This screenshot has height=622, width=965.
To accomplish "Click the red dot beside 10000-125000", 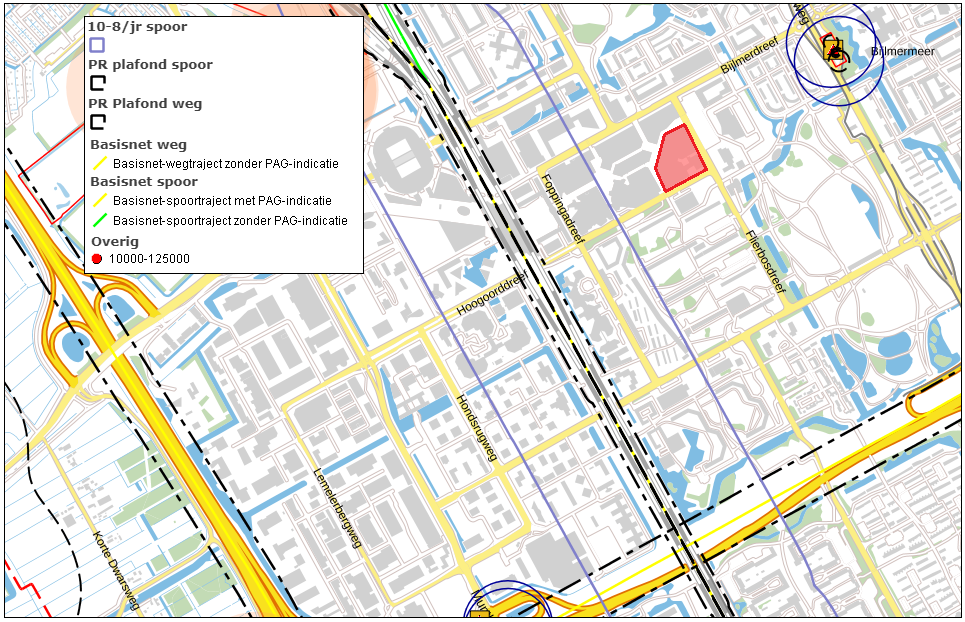I will click(97, 259).
